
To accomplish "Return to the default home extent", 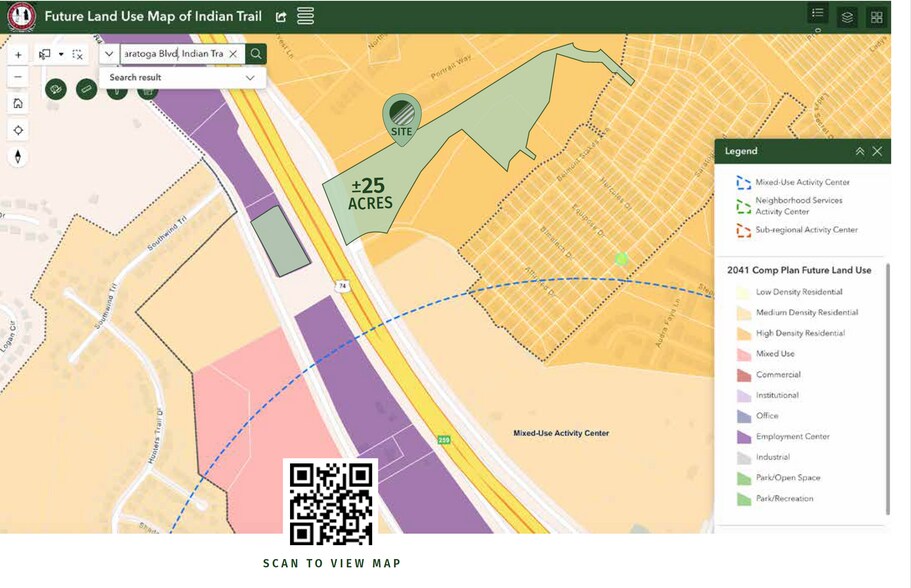I will [x=18, y=103].
